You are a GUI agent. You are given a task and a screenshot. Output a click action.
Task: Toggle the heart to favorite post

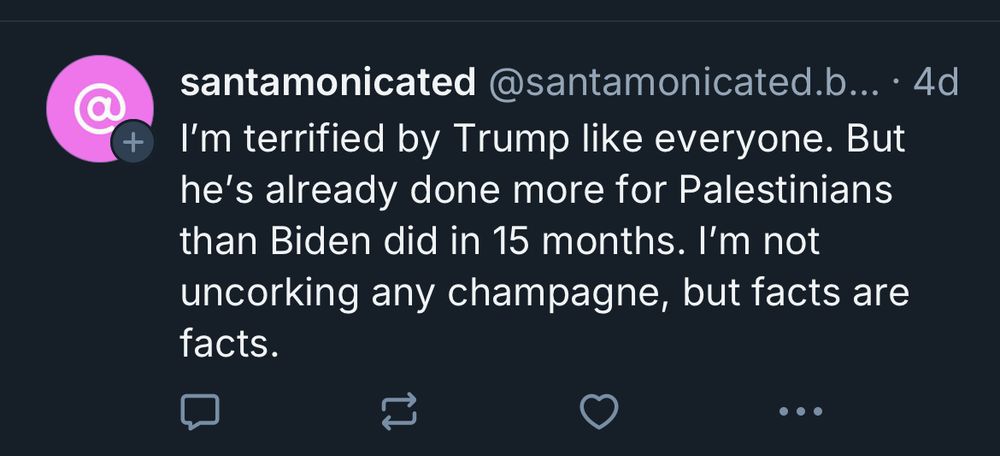(600, 410)
